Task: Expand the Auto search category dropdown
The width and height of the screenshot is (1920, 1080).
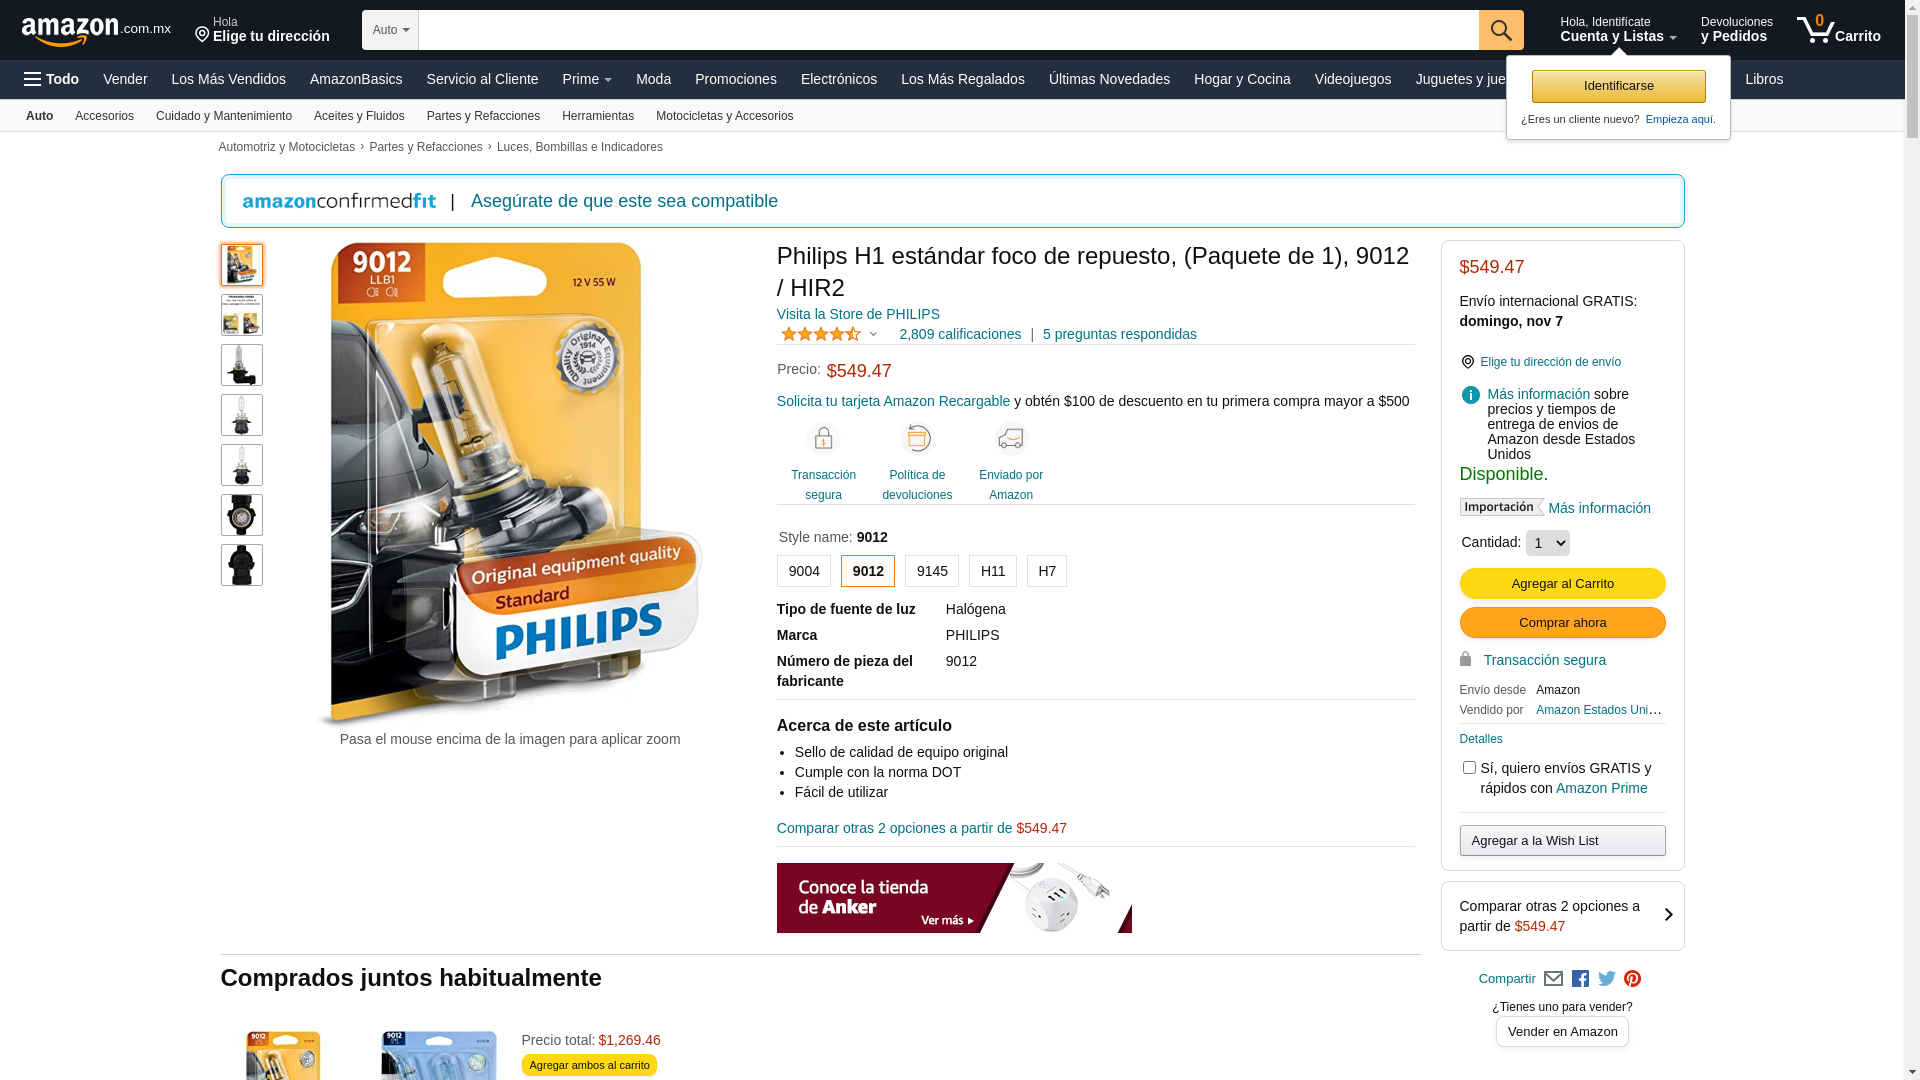Action: point(390,30)
